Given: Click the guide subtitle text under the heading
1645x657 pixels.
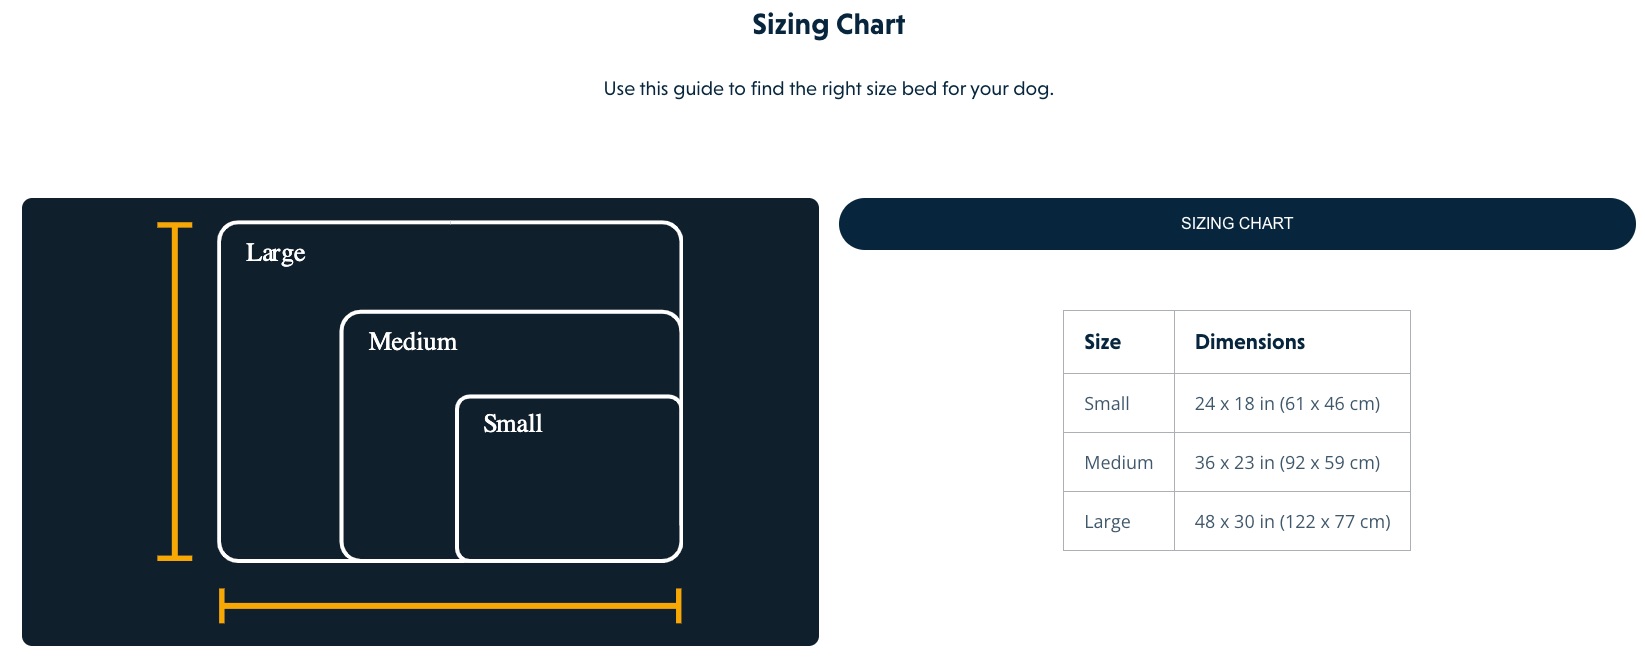Looking at the screenshot, I should [x=828, y=89].
